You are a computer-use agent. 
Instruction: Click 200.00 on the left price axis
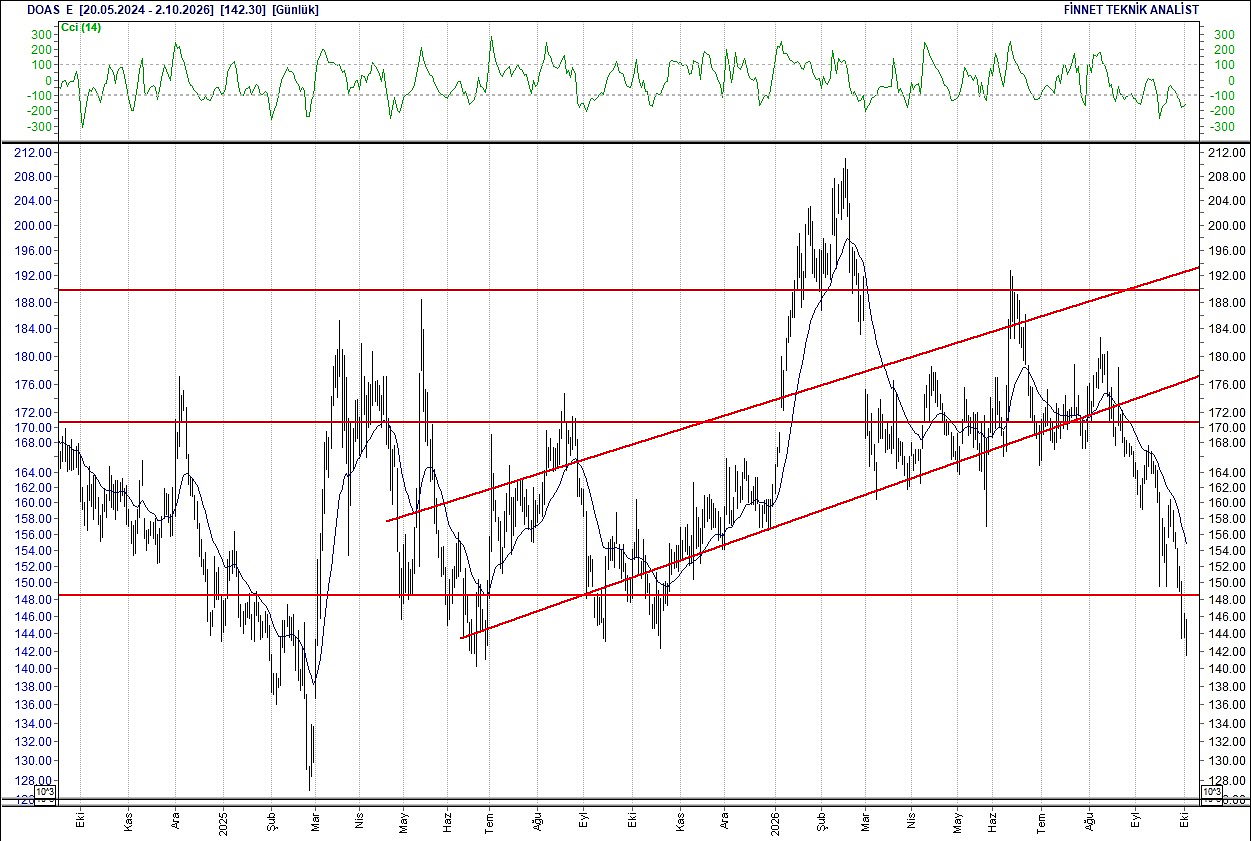pos(33,225)
